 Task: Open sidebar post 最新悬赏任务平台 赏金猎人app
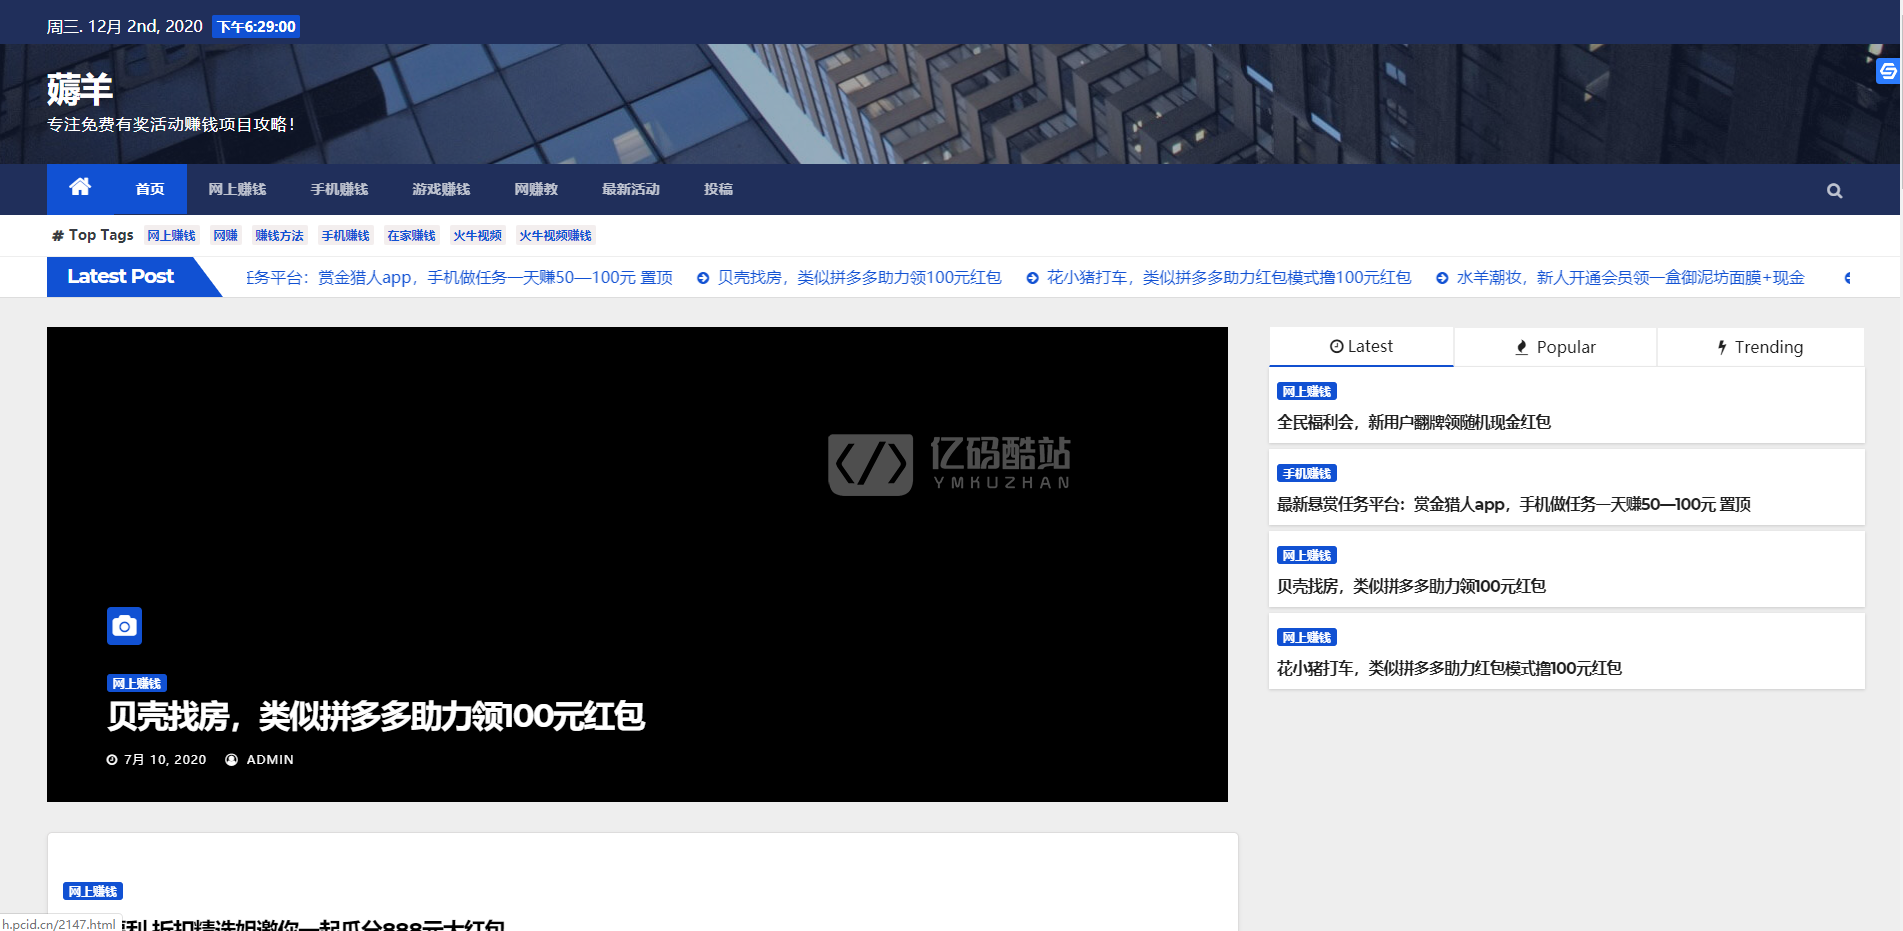coord(1514,505)
